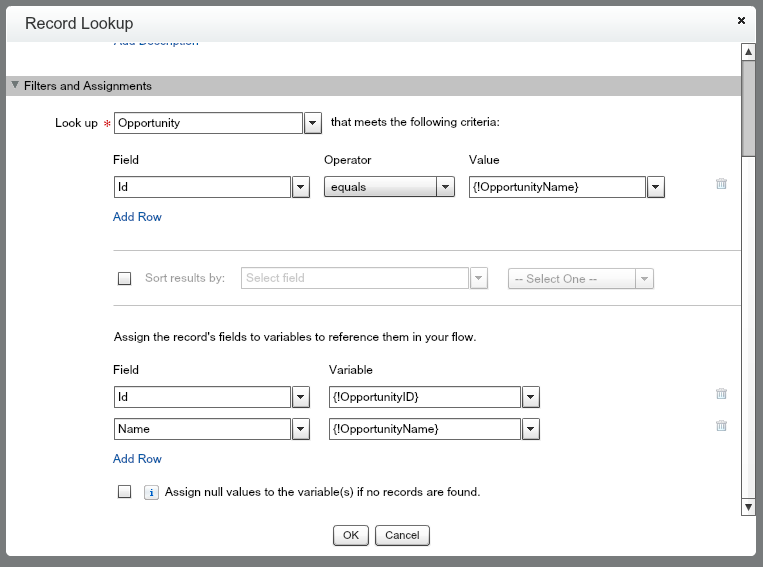Expand the {!OpportunityName} filter value dropdown
The width and height of the screenshot is (763, 567).
656,187
